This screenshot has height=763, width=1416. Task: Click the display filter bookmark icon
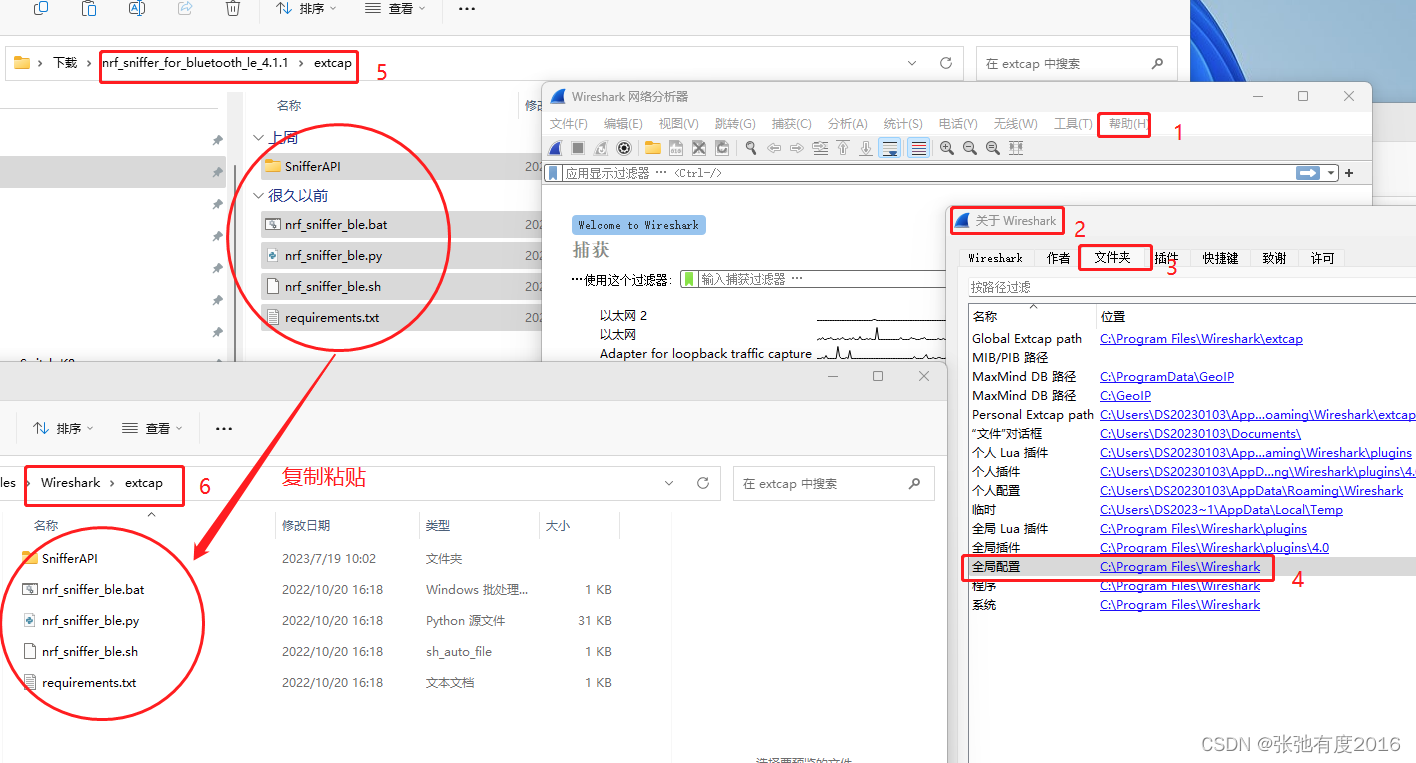point(553,173)
